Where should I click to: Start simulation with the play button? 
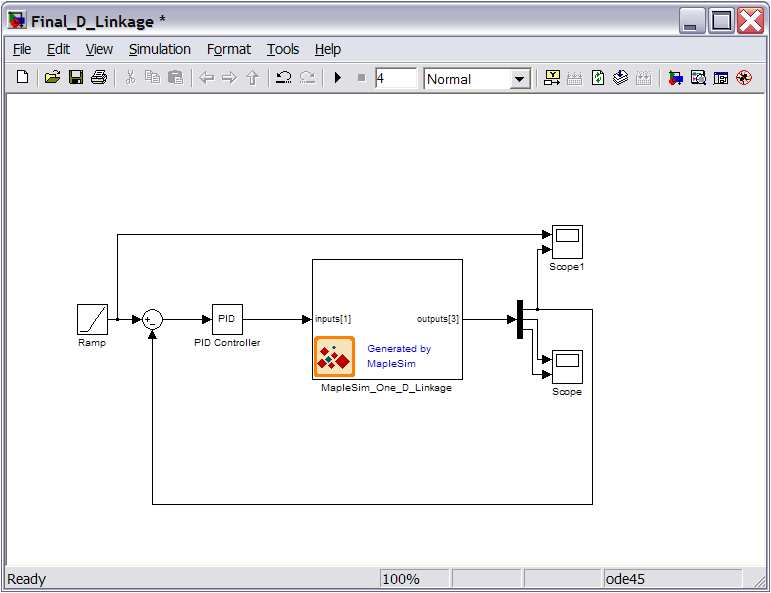pos(337,78)
